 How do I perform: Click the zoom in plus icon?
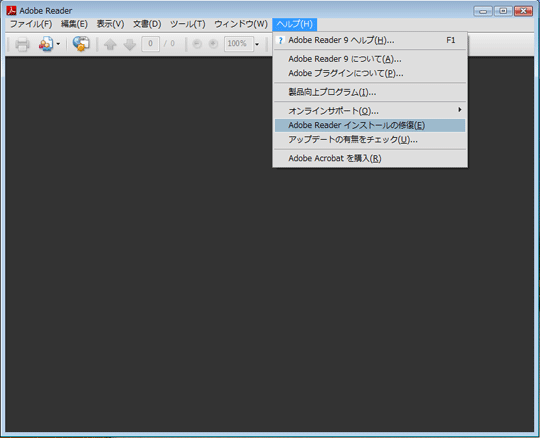point(214,44)
